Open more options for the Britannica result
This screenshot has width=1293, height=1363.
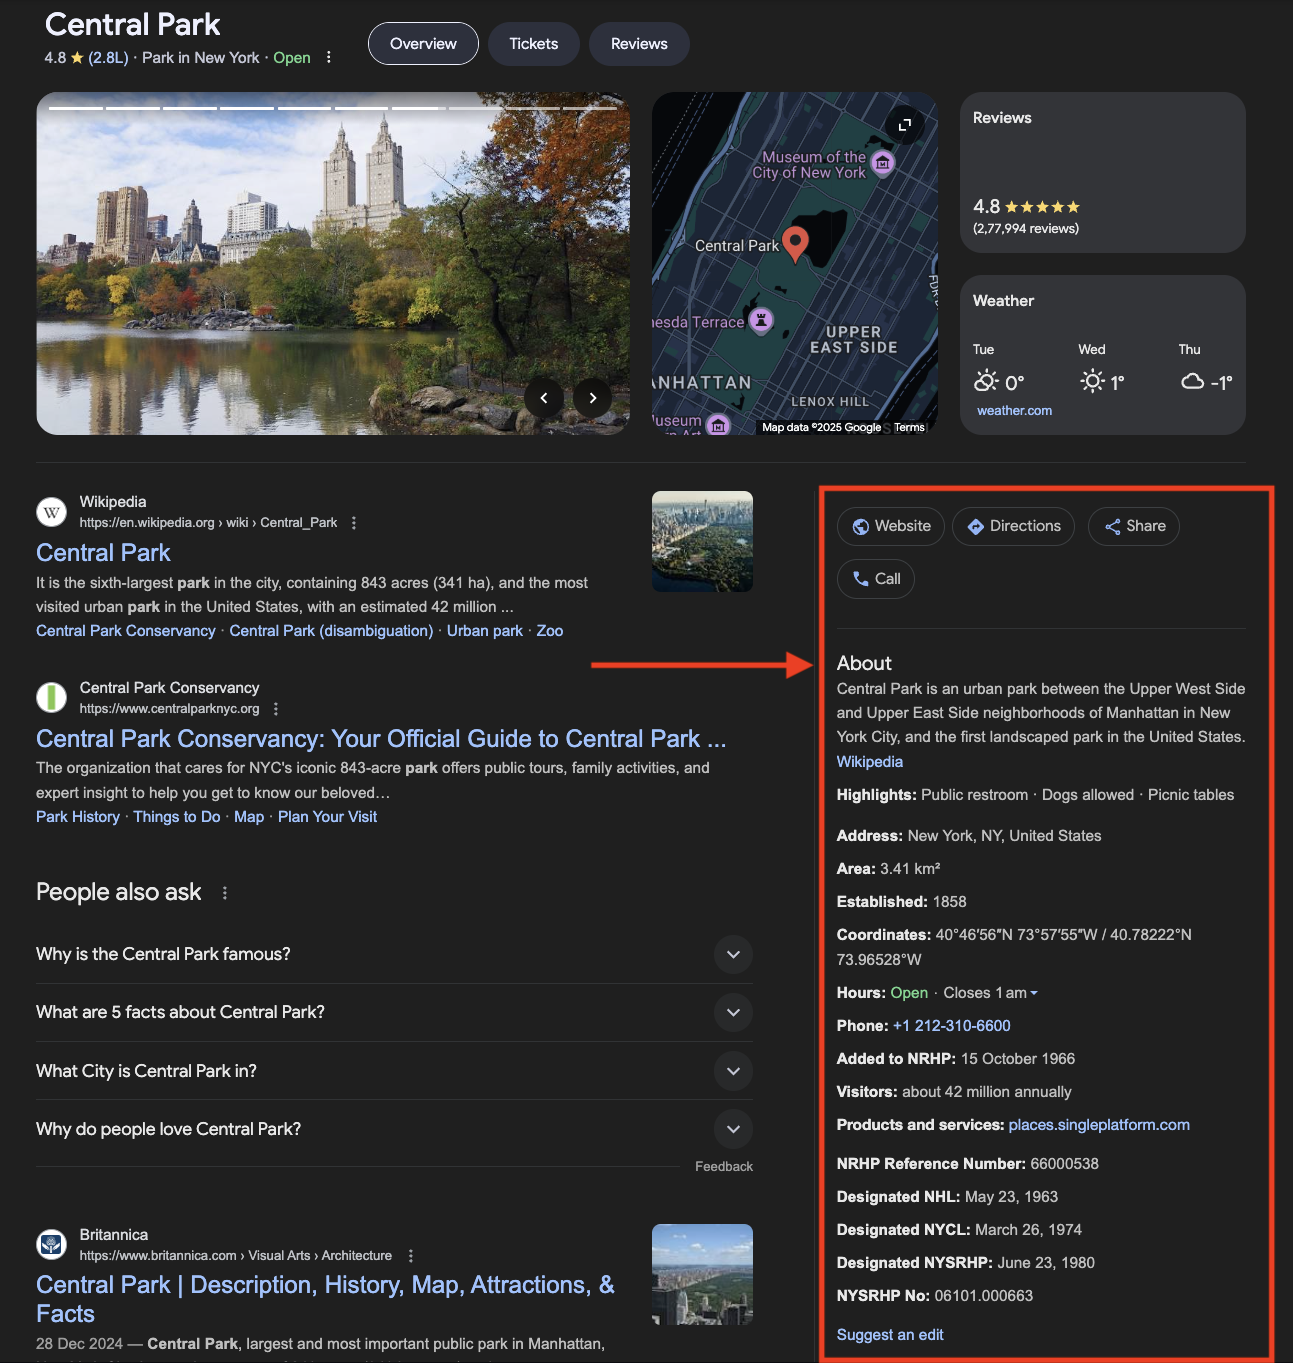[x=411, y=1256]
